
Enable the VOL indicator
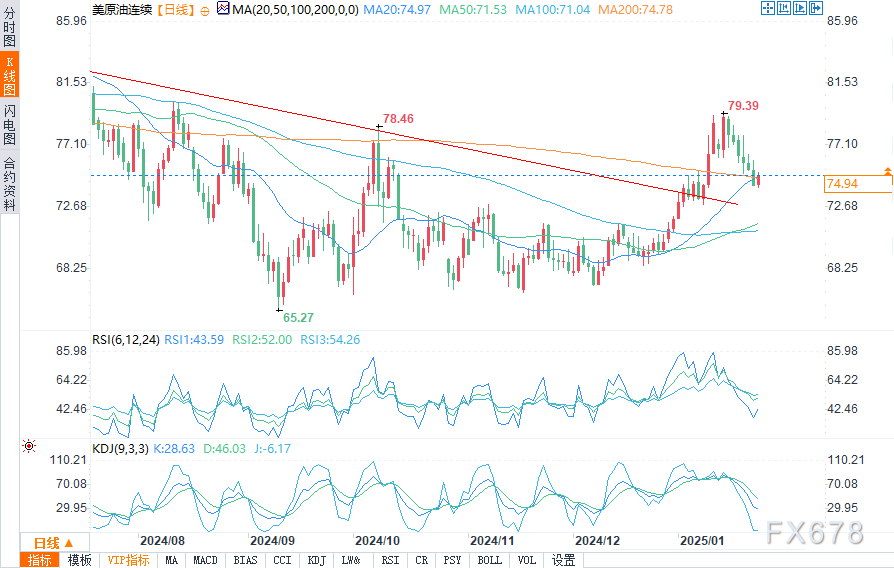point(527,561)
